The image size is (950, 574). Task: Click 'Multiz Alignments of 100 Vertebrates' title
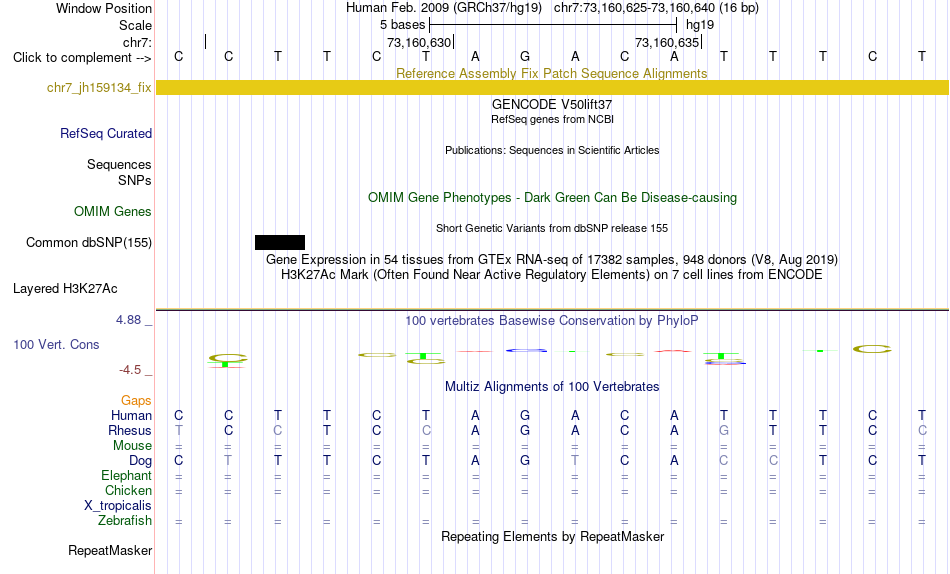[x=552, y=387]
